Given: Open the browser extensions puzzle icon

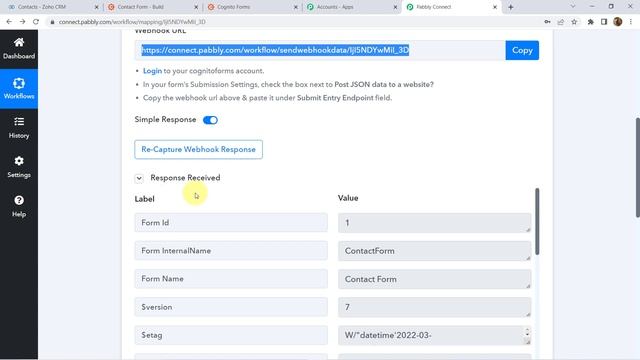Looking at the screenshot, I should 591,22.
